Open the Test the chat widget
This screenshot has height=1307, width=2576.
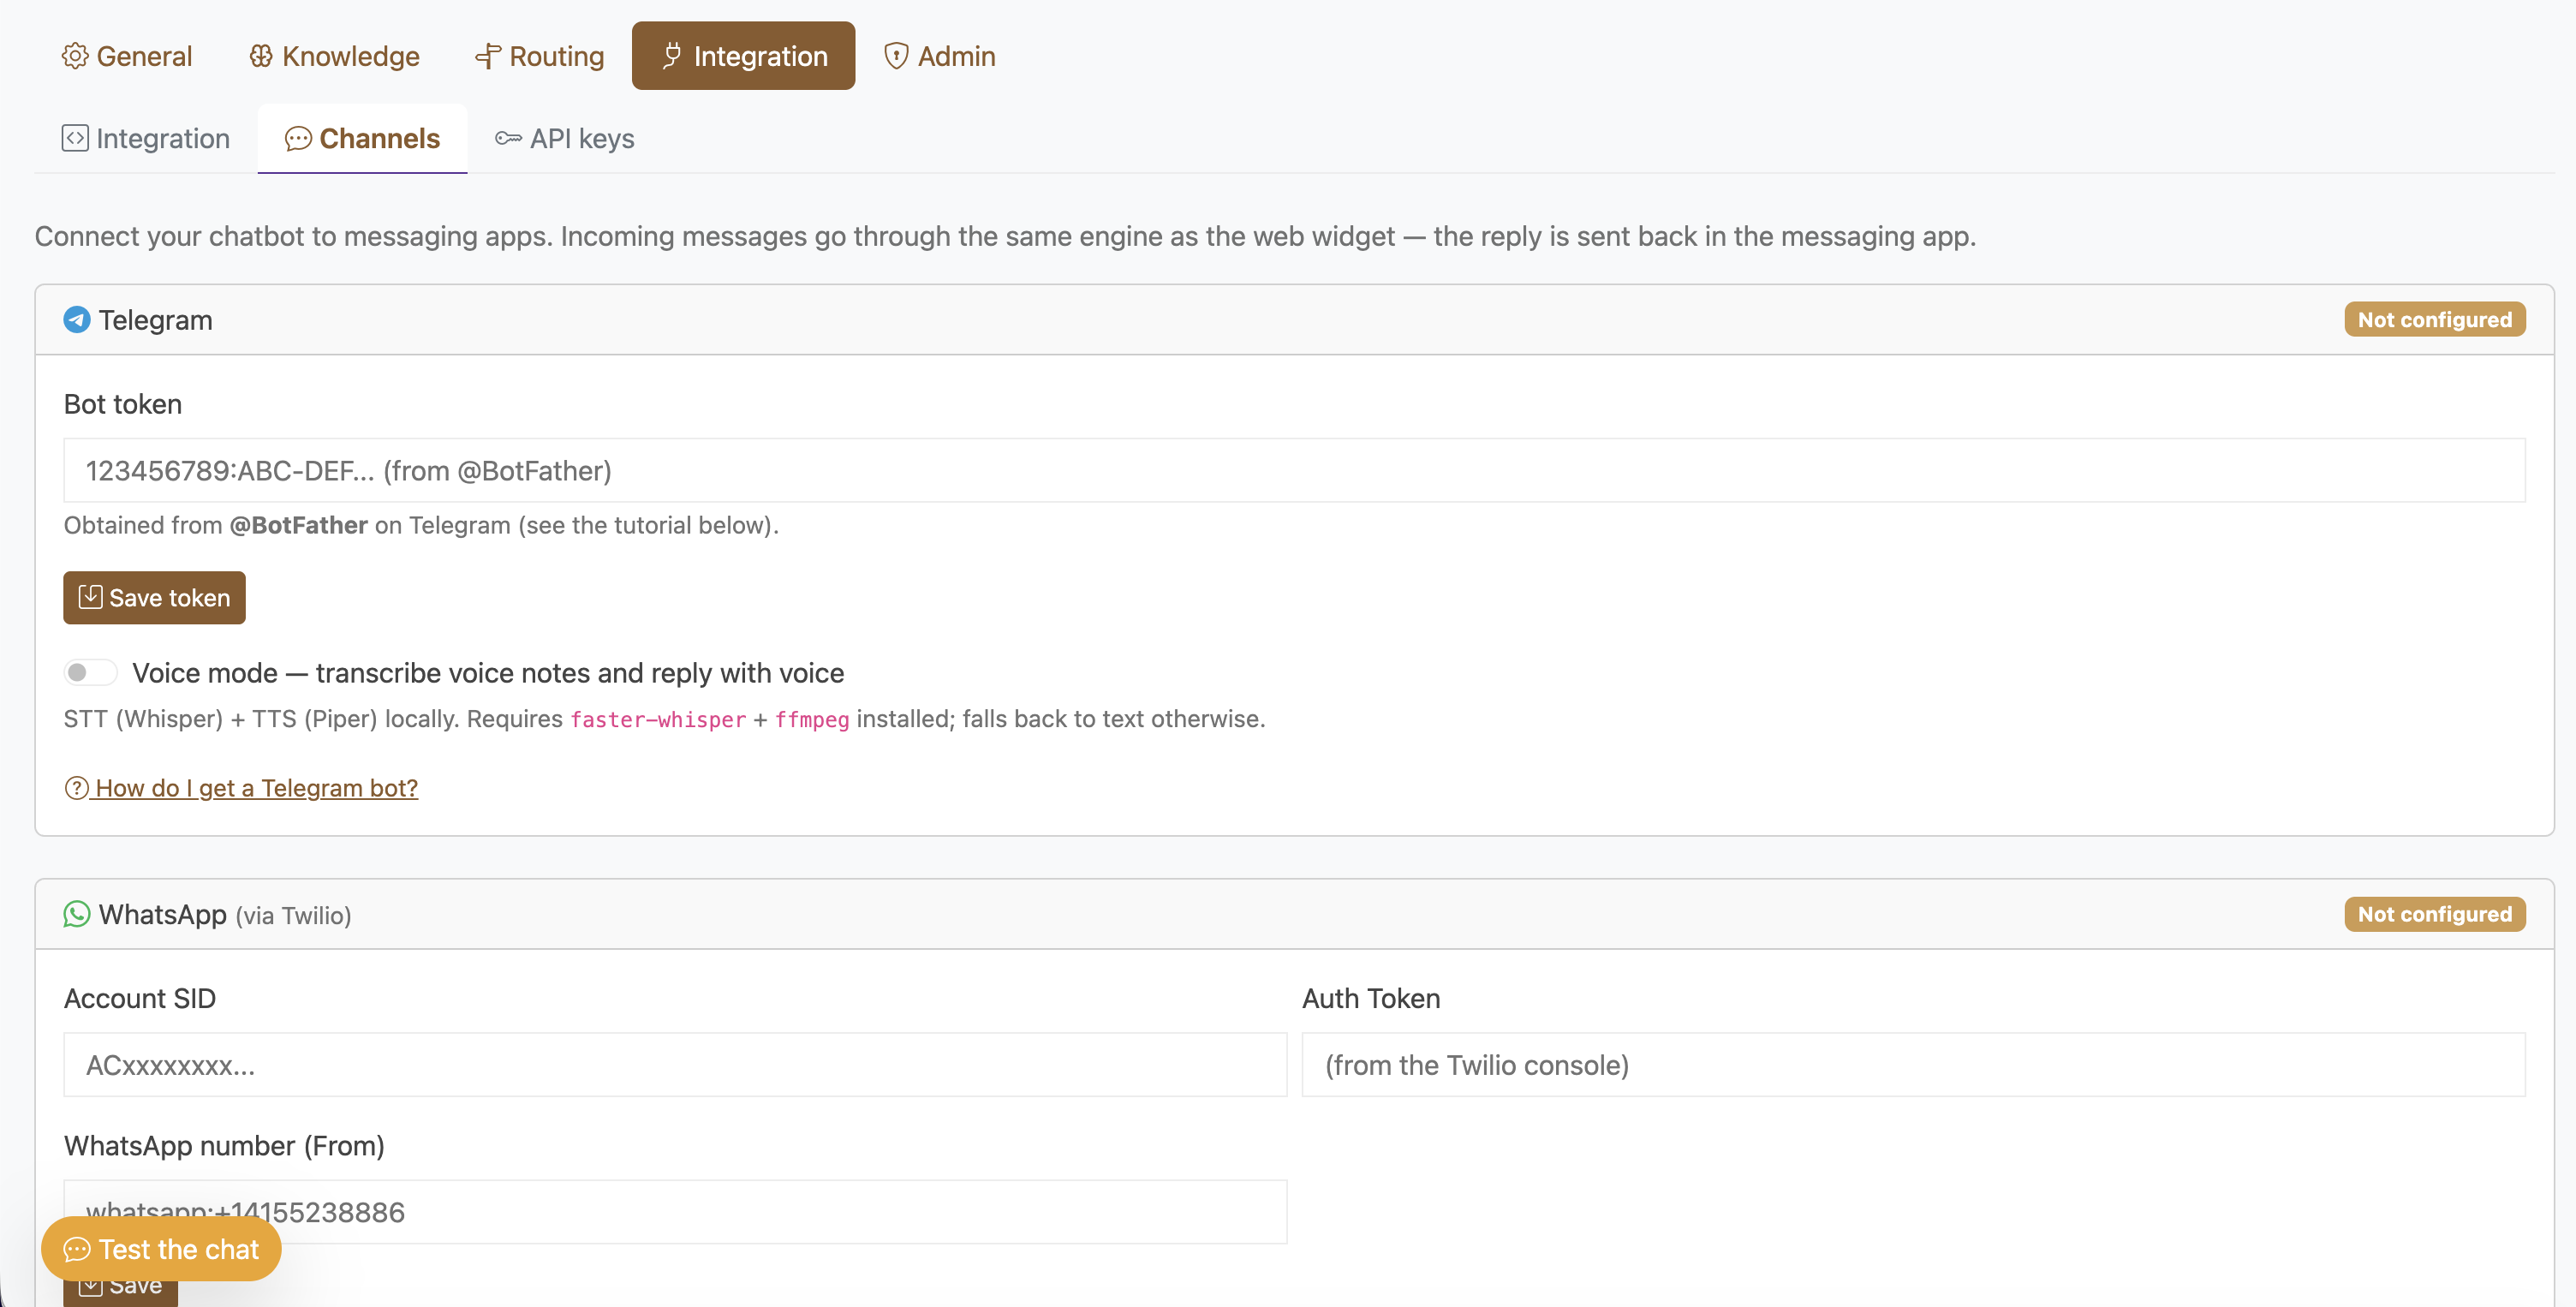pos(161,1249)
